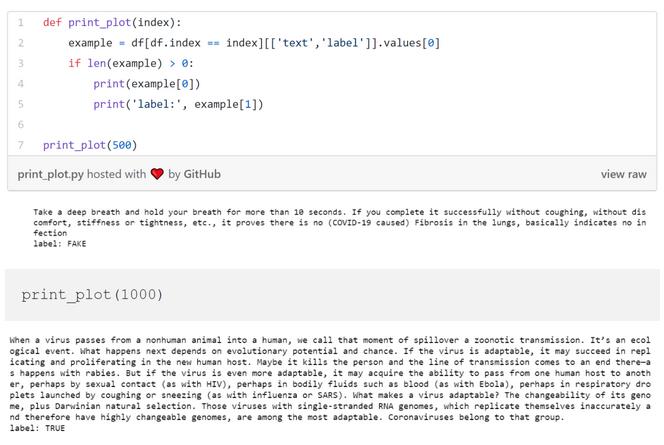This screenshot has width=664, height=445.
Task: Select line number 4 in the code
Action: (x=20, y=84)
